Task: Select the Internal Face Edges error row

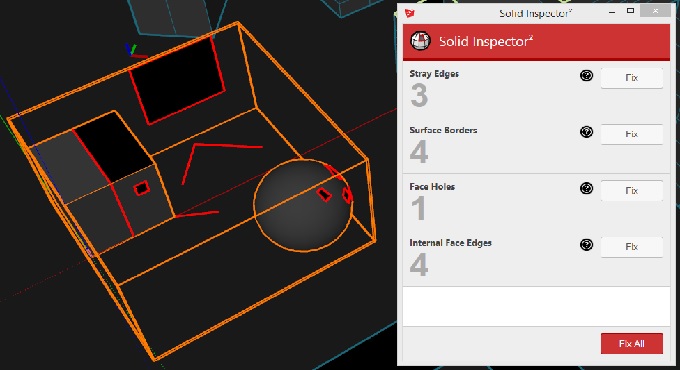Action: [x=536, y=258]
